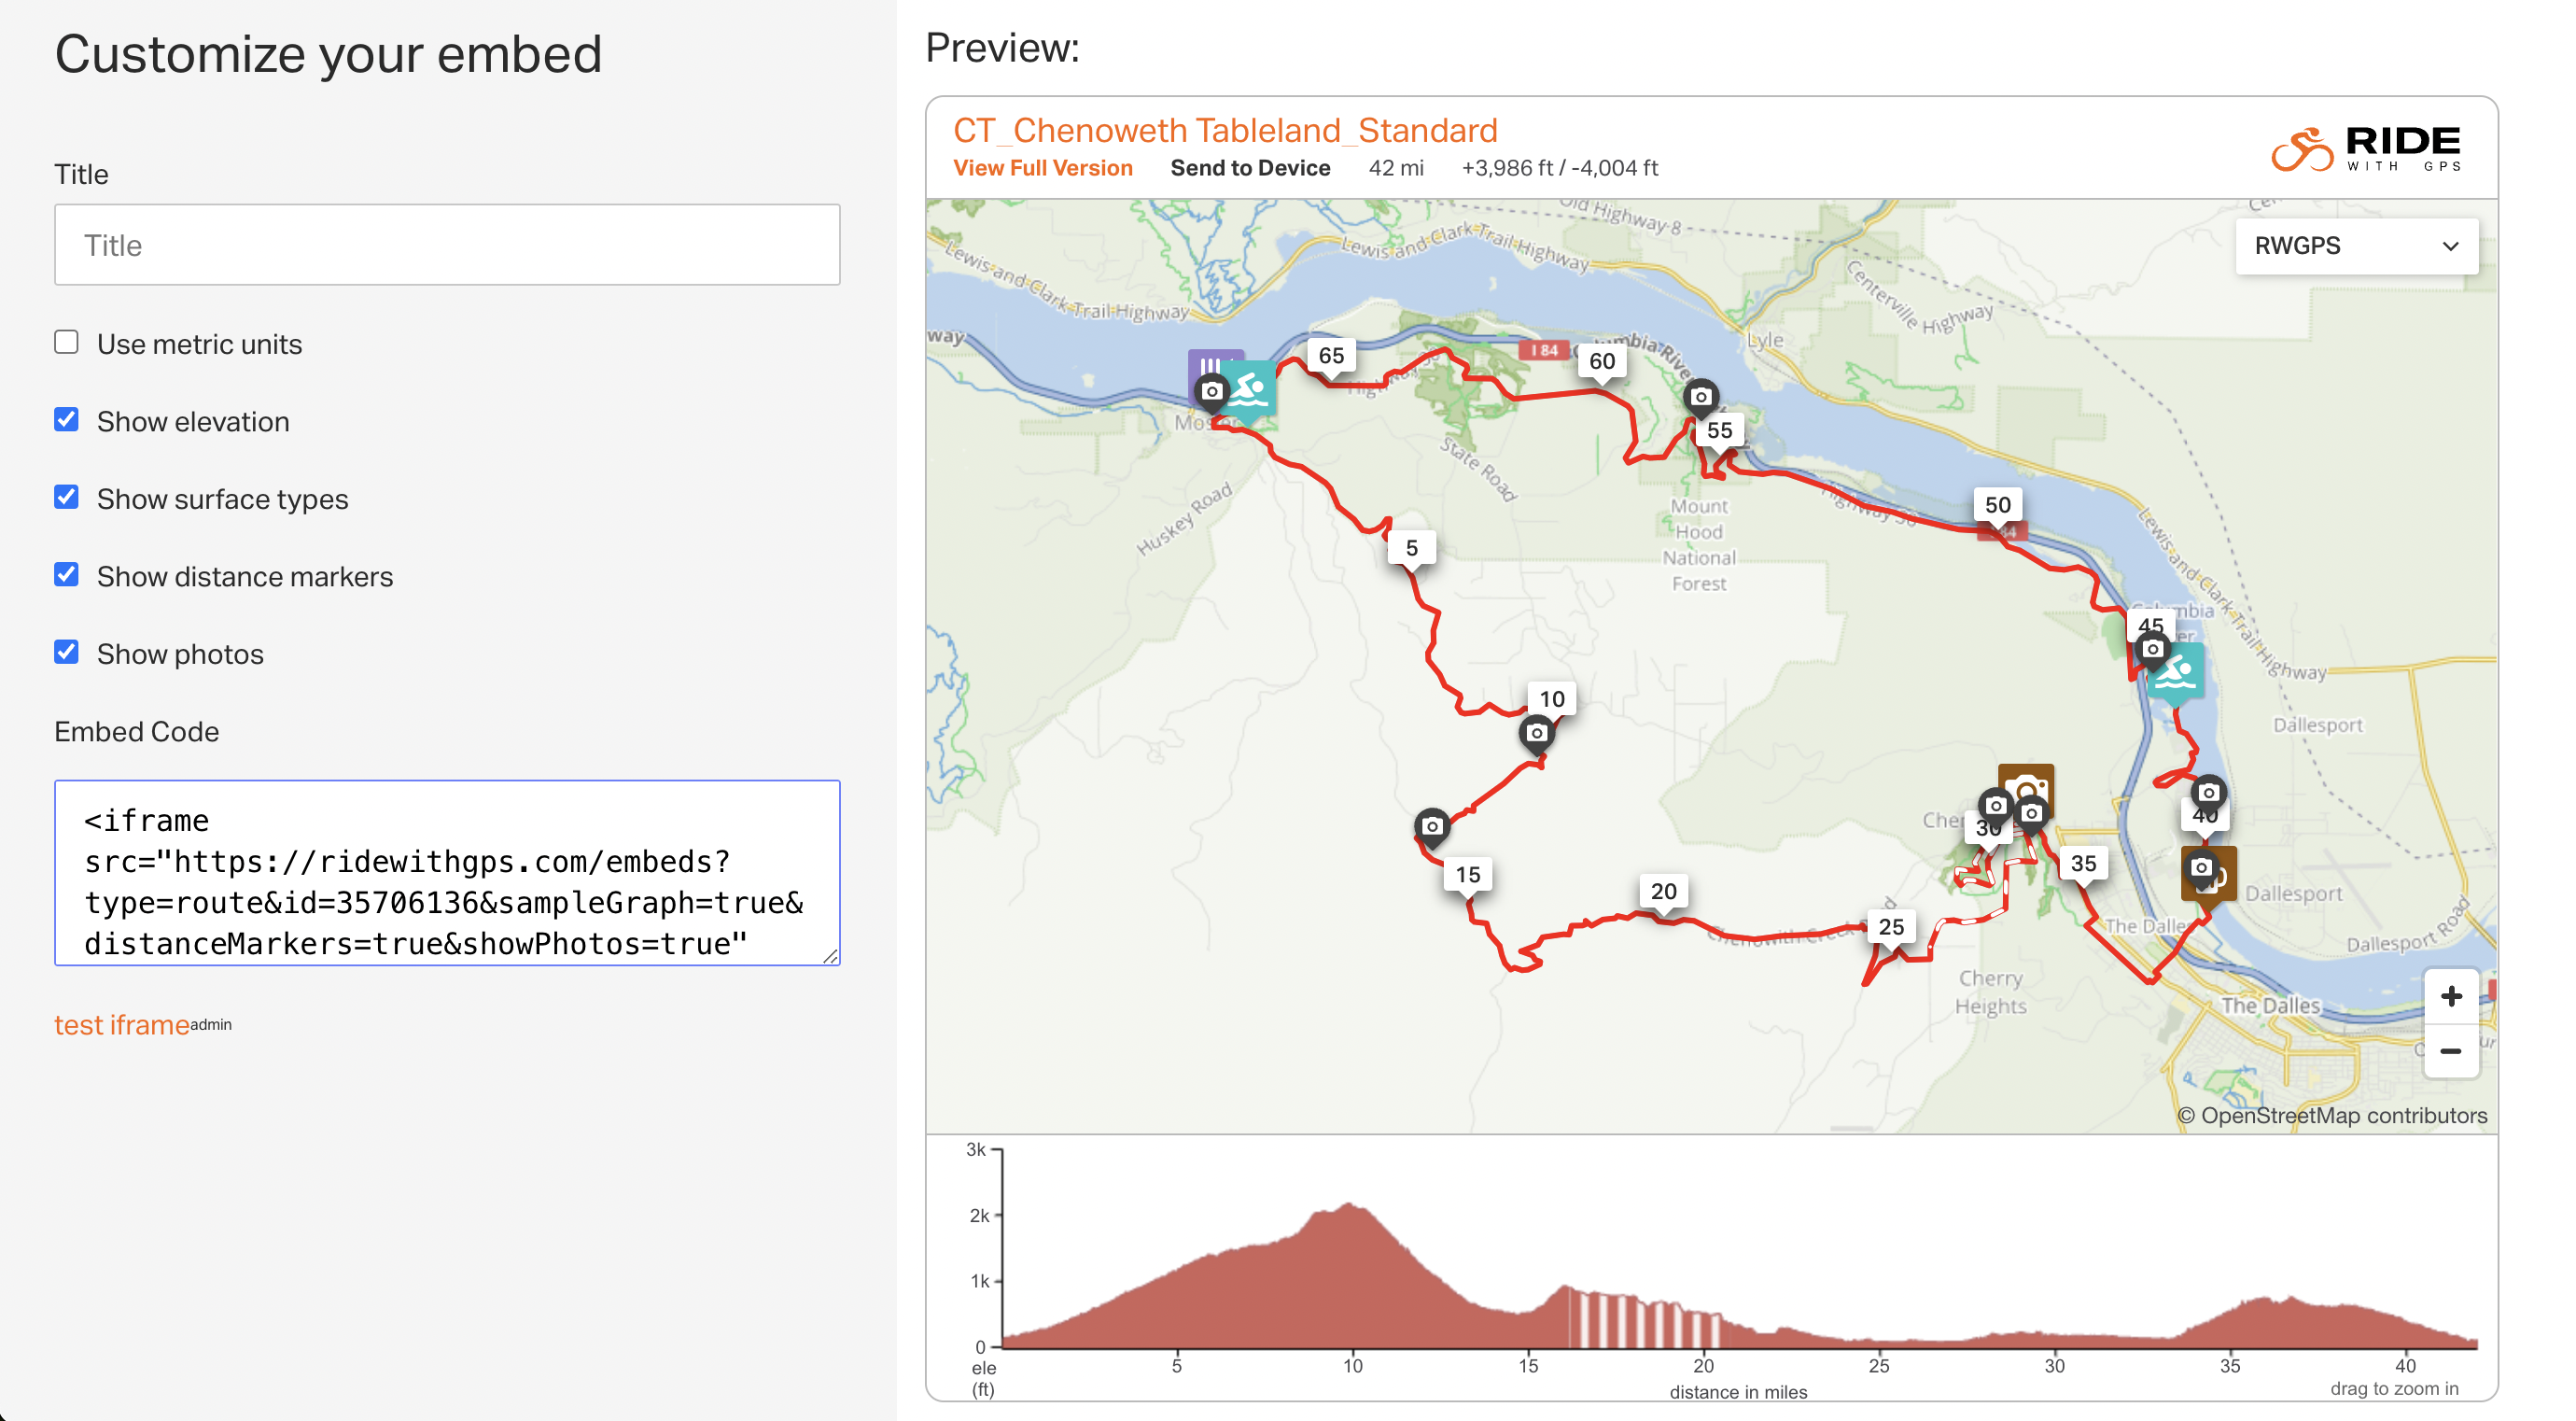The height and width of the screenshot is (1421, 2576).
Task: Click the map zoom out minus button
Action: tap(2451, 1050)
